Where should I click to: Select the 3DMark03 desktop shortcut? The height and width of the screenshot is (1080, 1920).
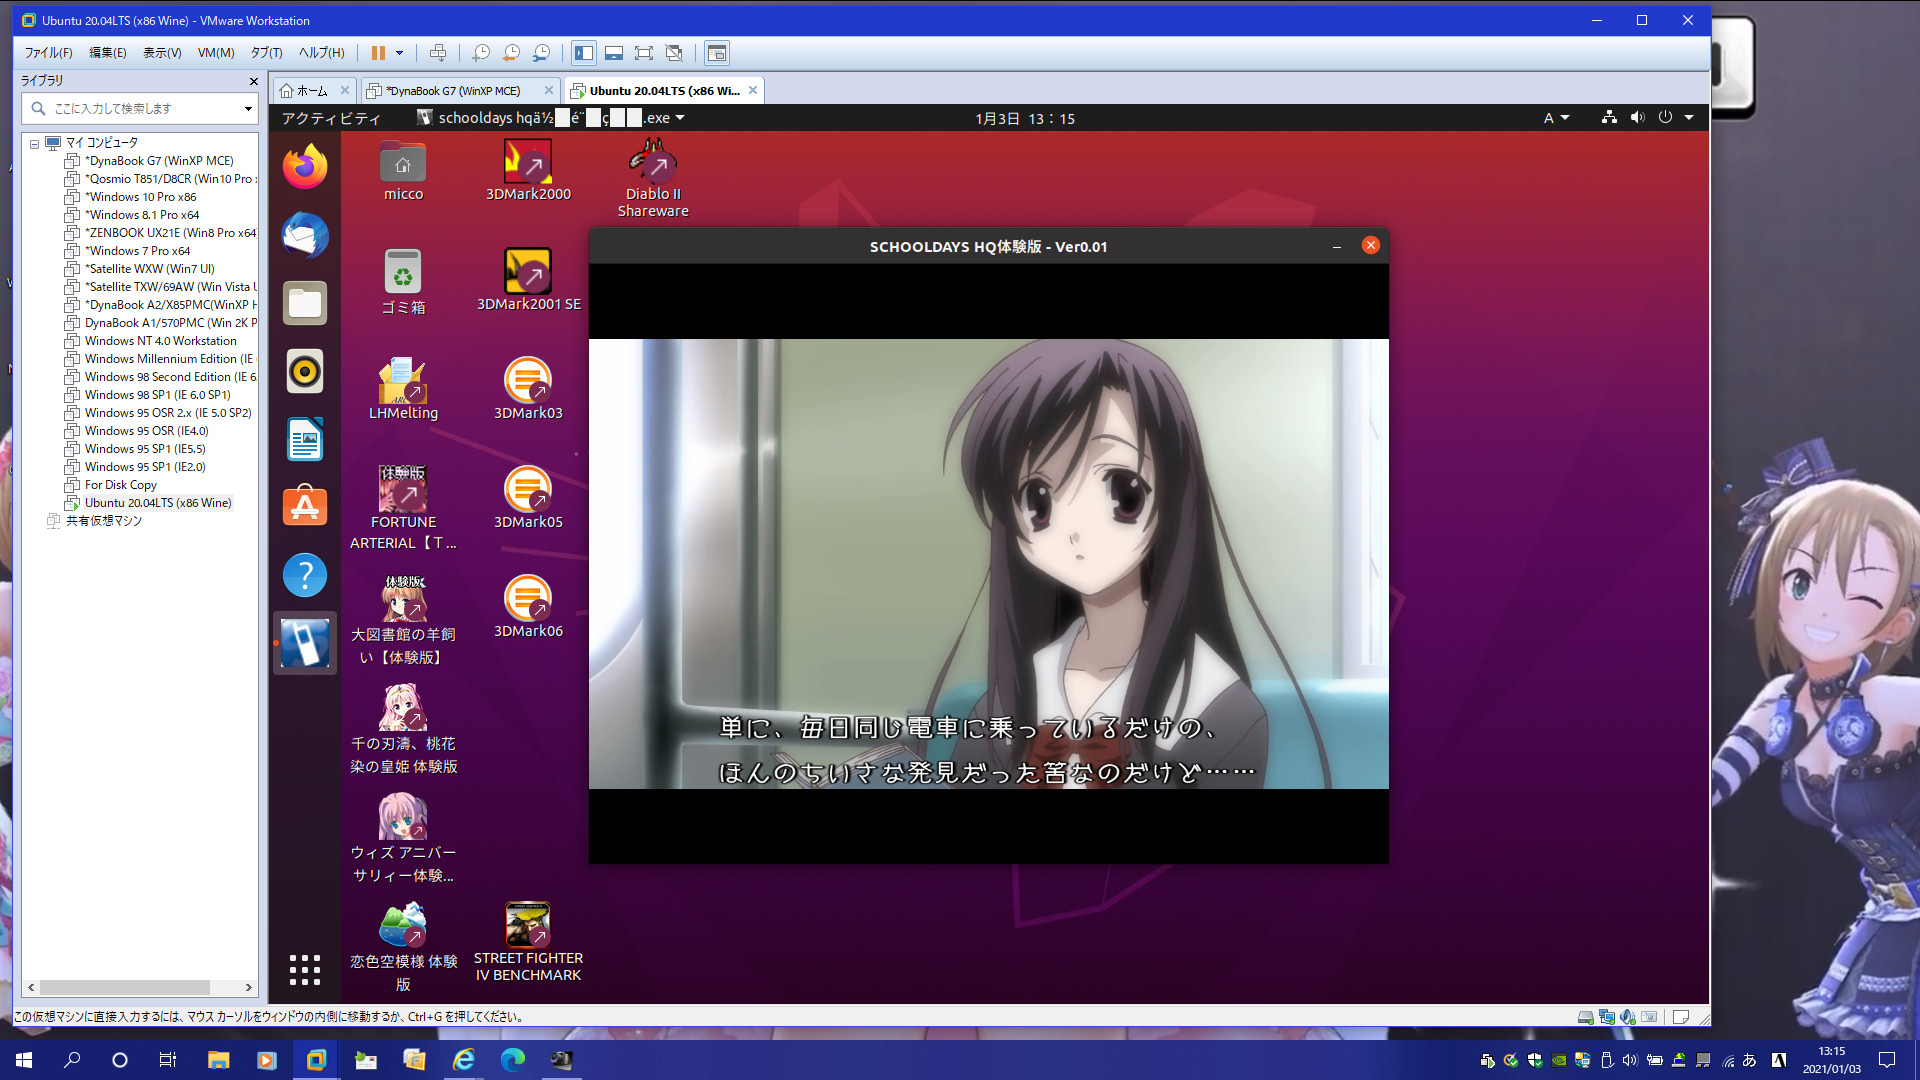(x=528, y=389)
